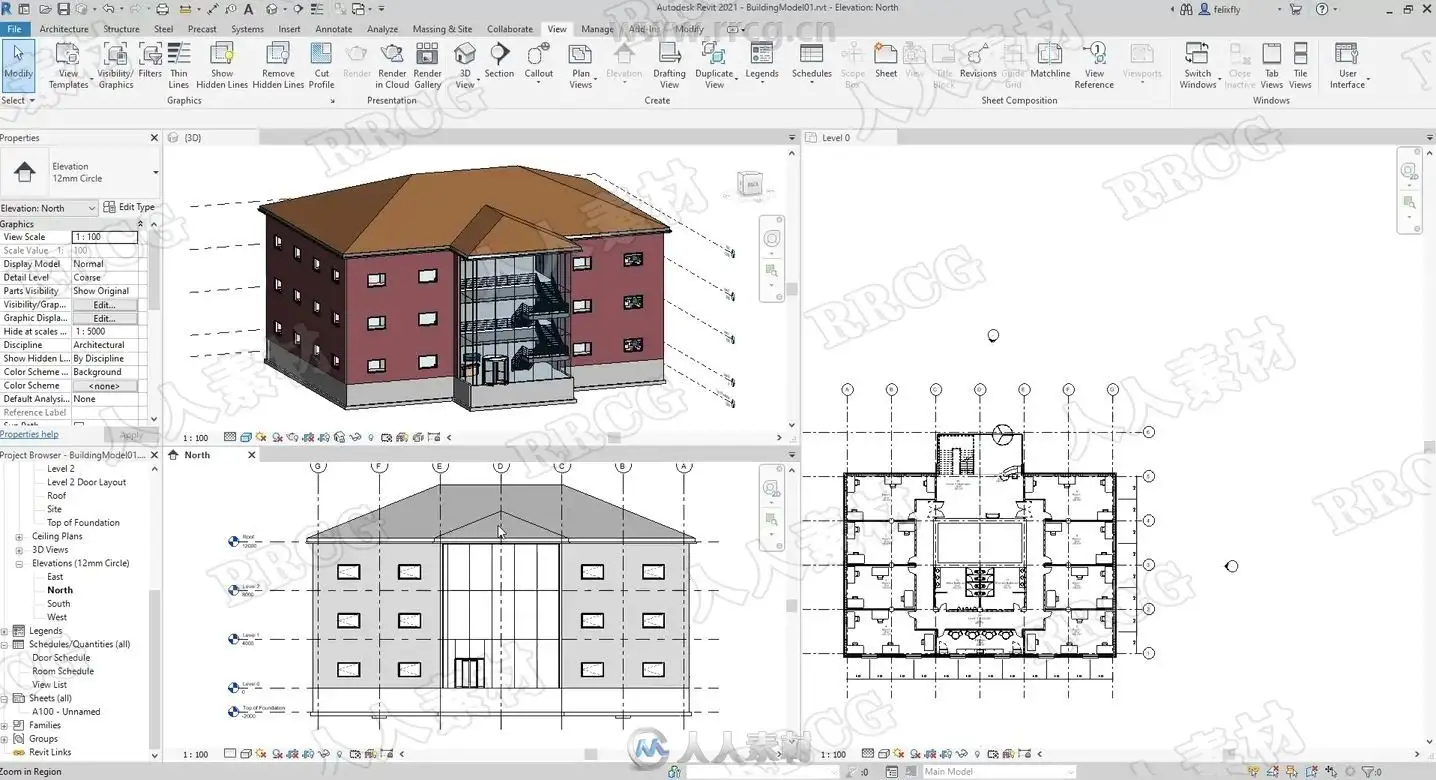Open the Properties help link
1436x780 pixels.
[29, 435]
